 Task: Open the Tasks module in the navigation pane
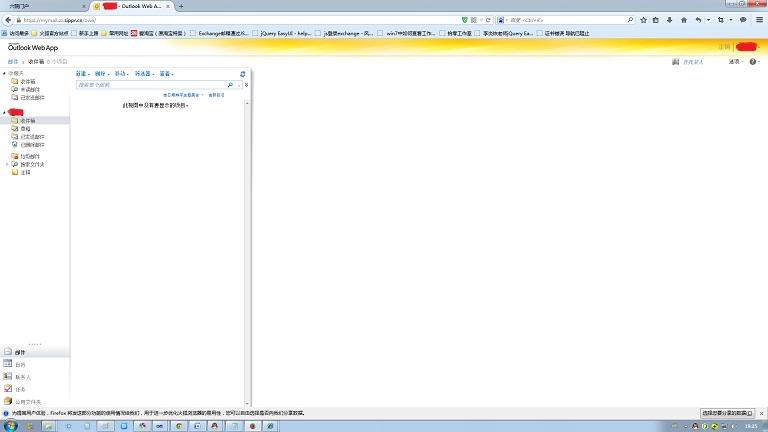pos(20,388)
